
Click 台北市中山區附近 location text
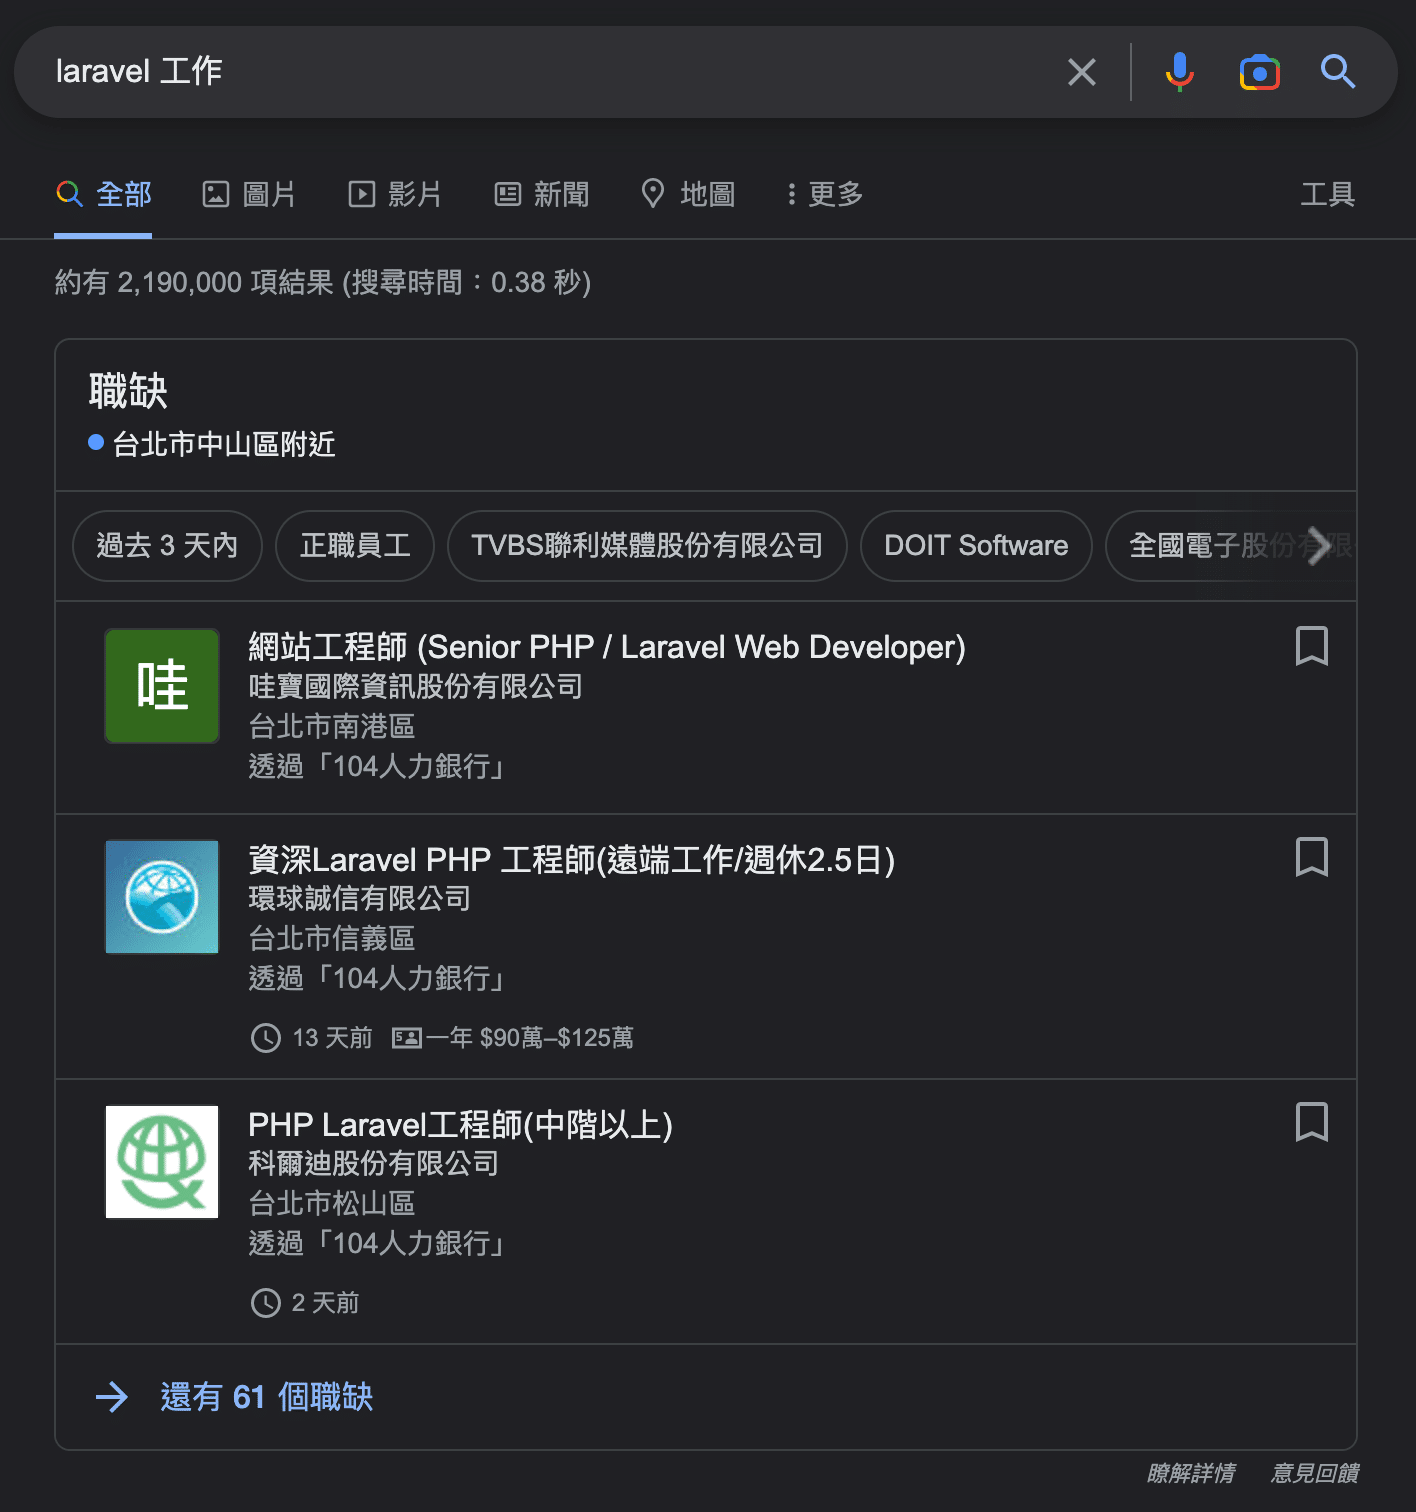[223, 444]
